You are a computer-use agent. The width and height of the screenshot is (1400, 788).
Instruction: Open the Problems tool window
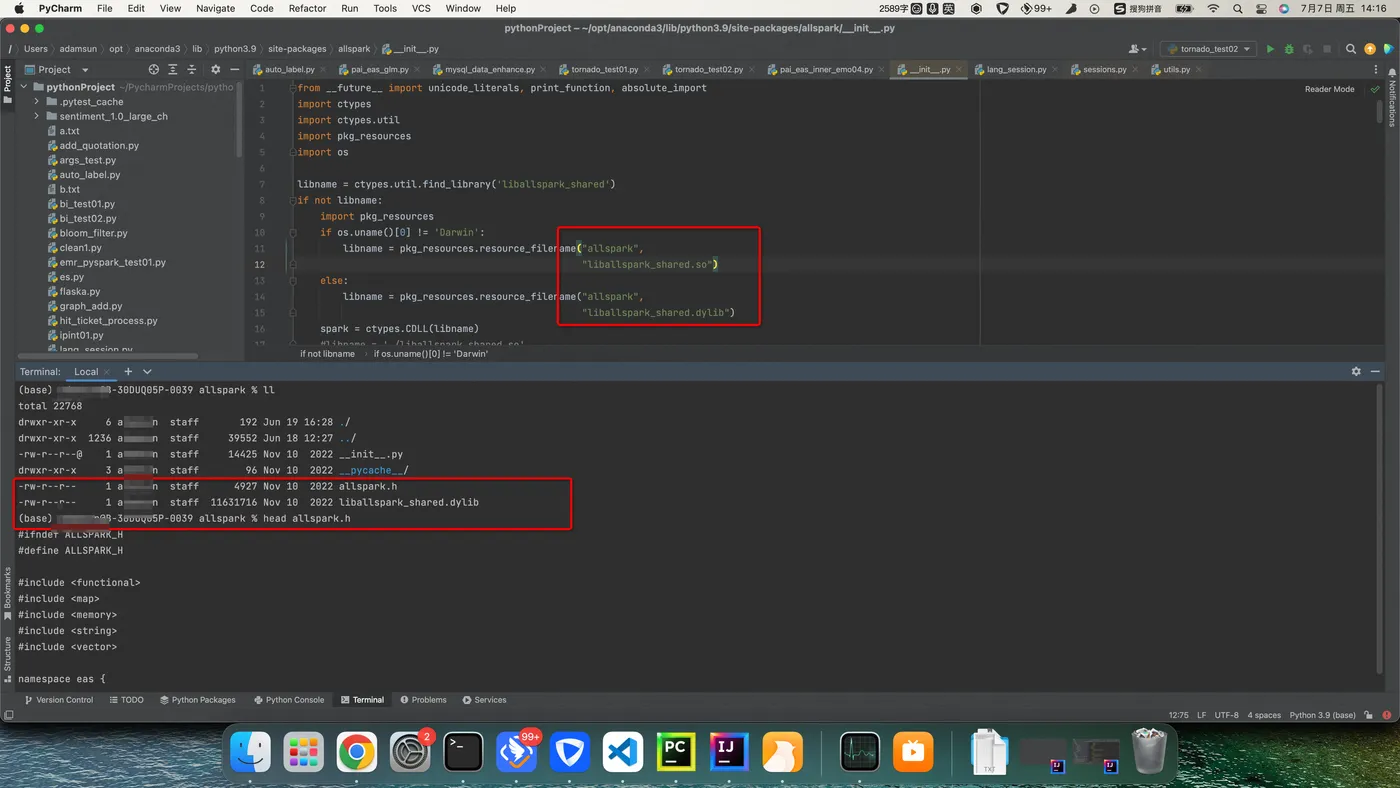tap(424, 700)
